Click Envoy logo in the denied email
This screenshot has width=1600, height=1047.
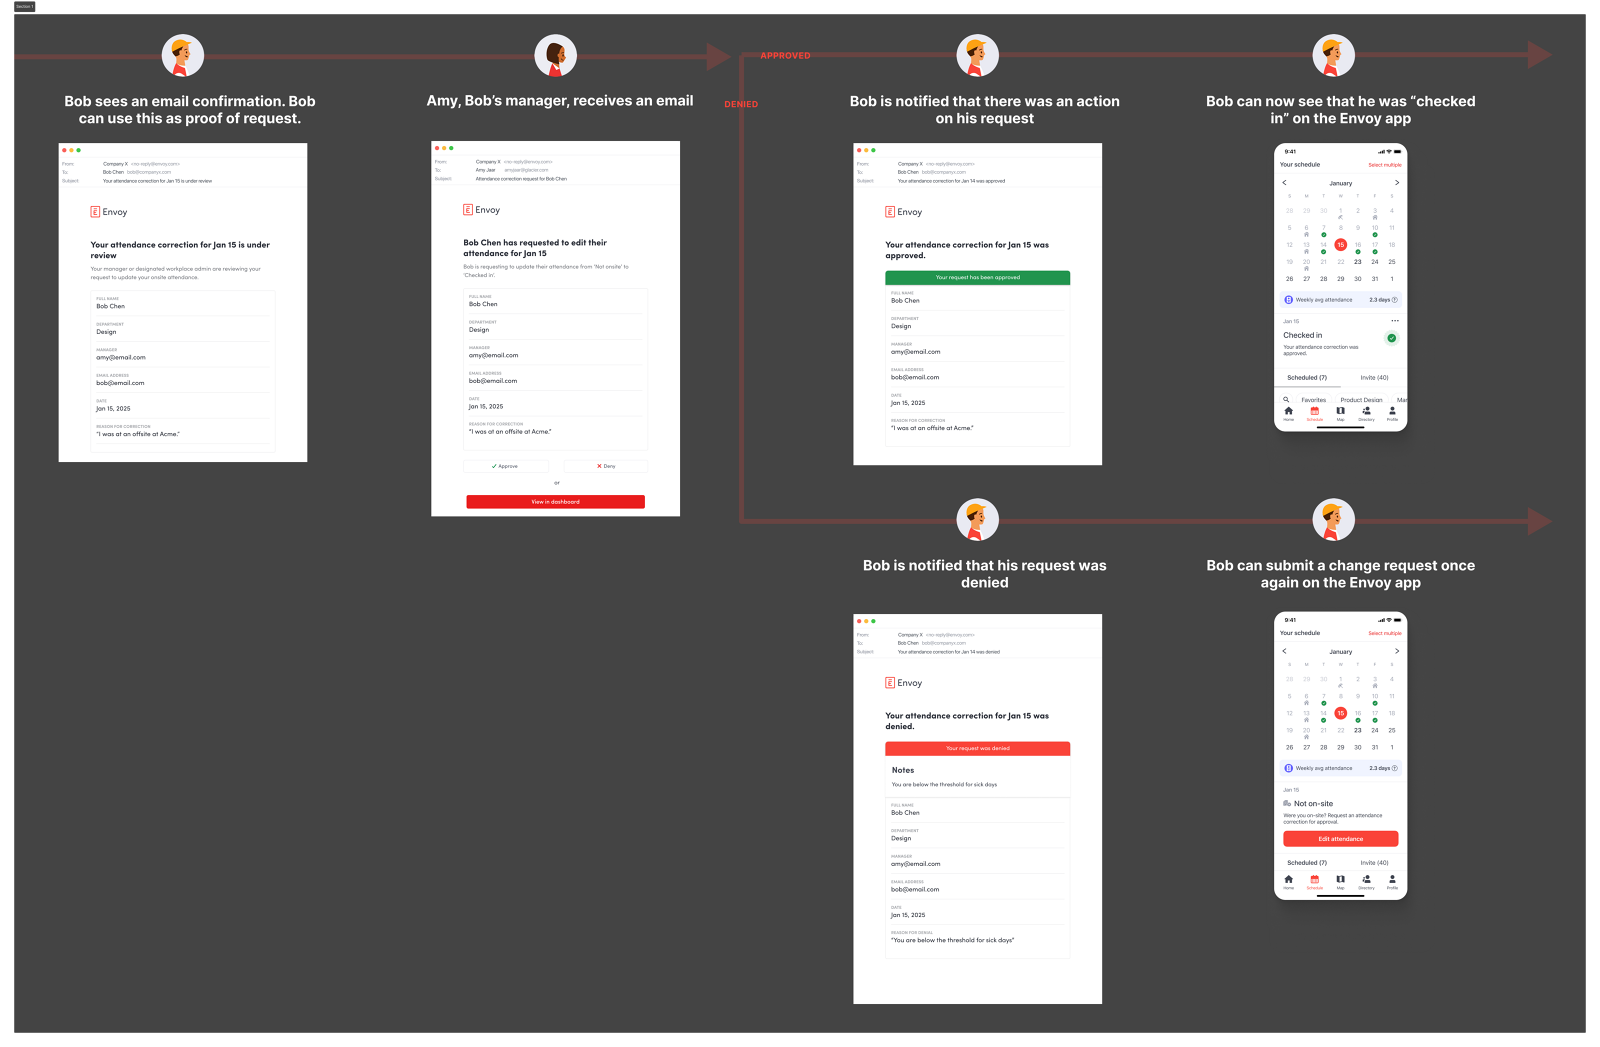[x=903, y=683]
